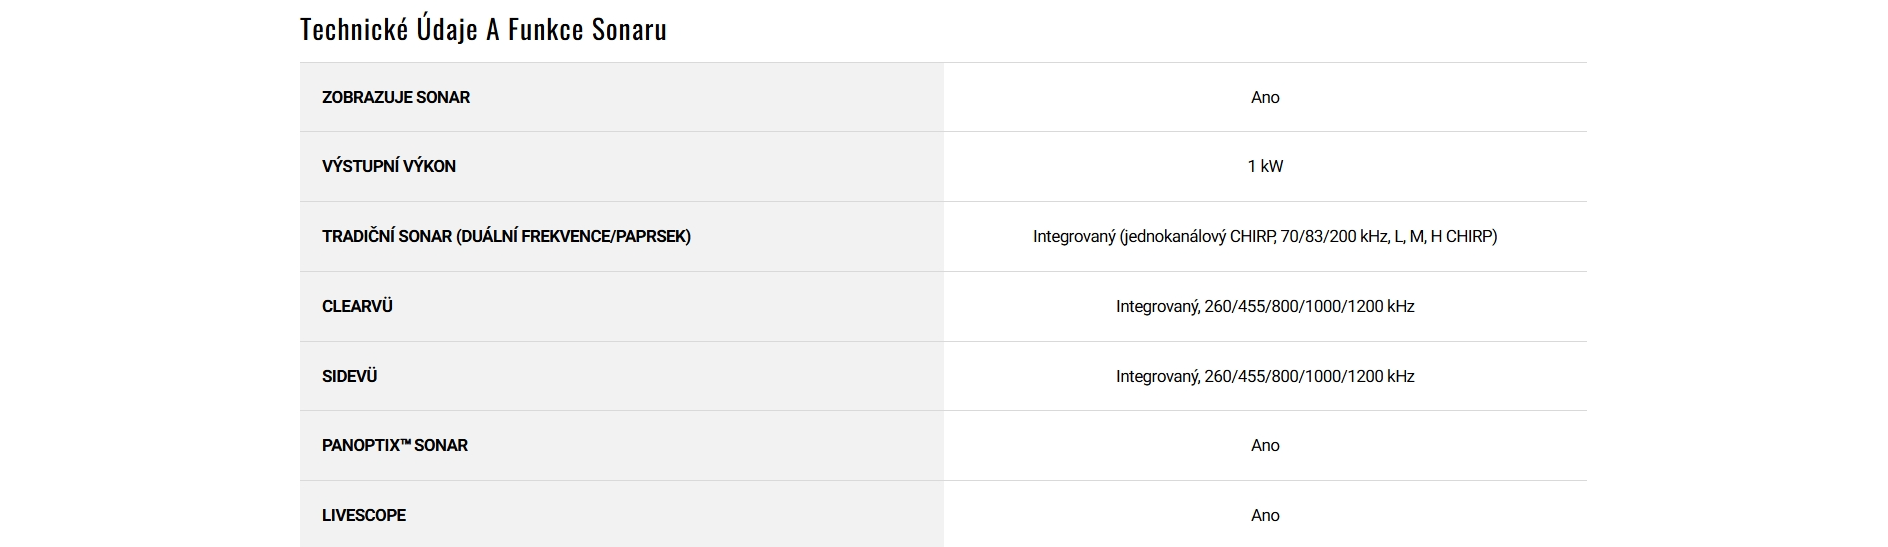
Task: Click the Ano value for Panoptix Sonar
Action: pos(1265,445)
